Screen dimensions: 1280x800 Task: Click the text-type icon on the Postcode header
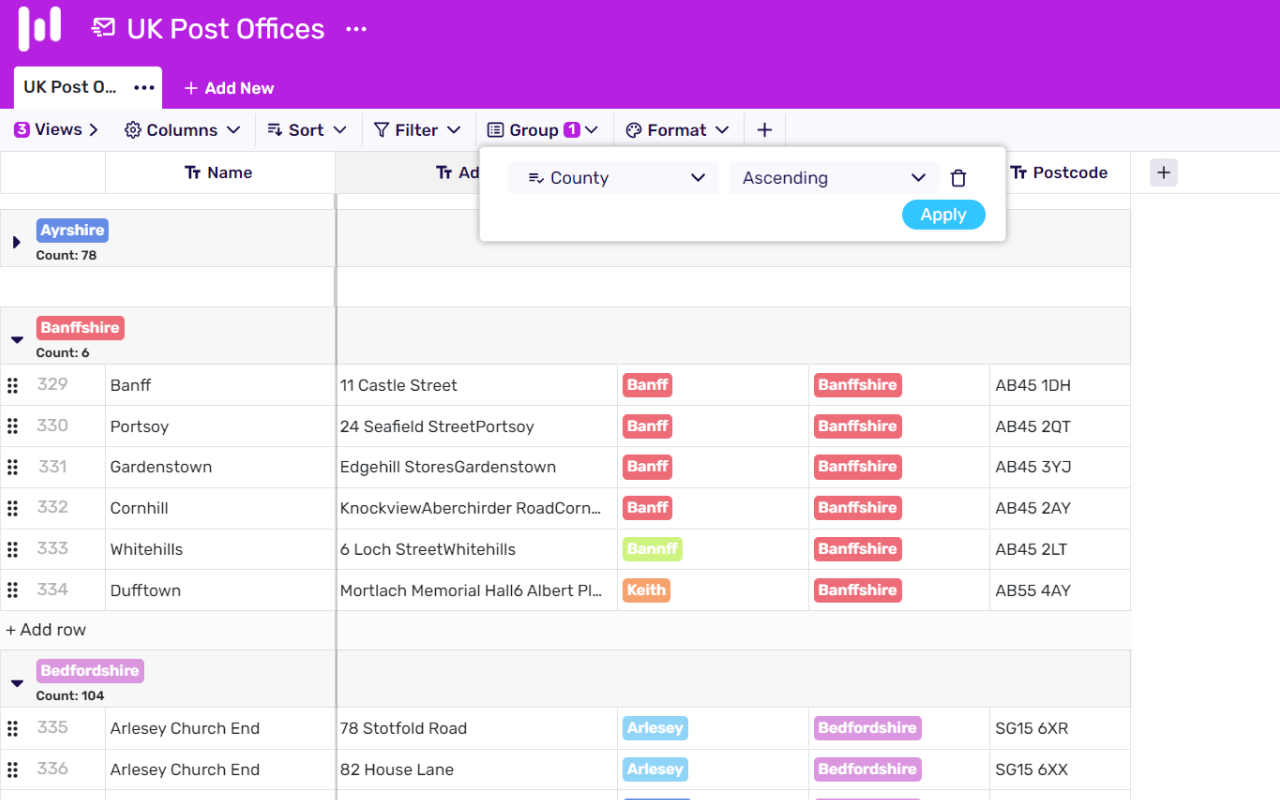[1017, 172]
